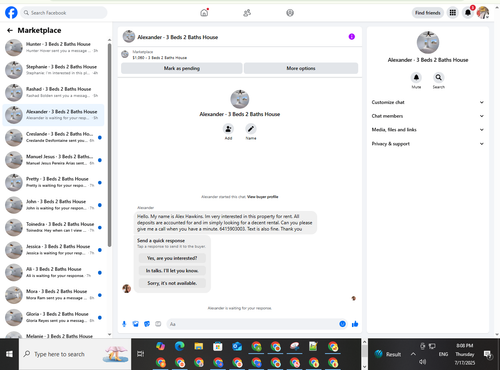This screenshot has width=500, height=370.
Task: Open the Marketplace listing thumbnail header
Action: tap(125, 54)
